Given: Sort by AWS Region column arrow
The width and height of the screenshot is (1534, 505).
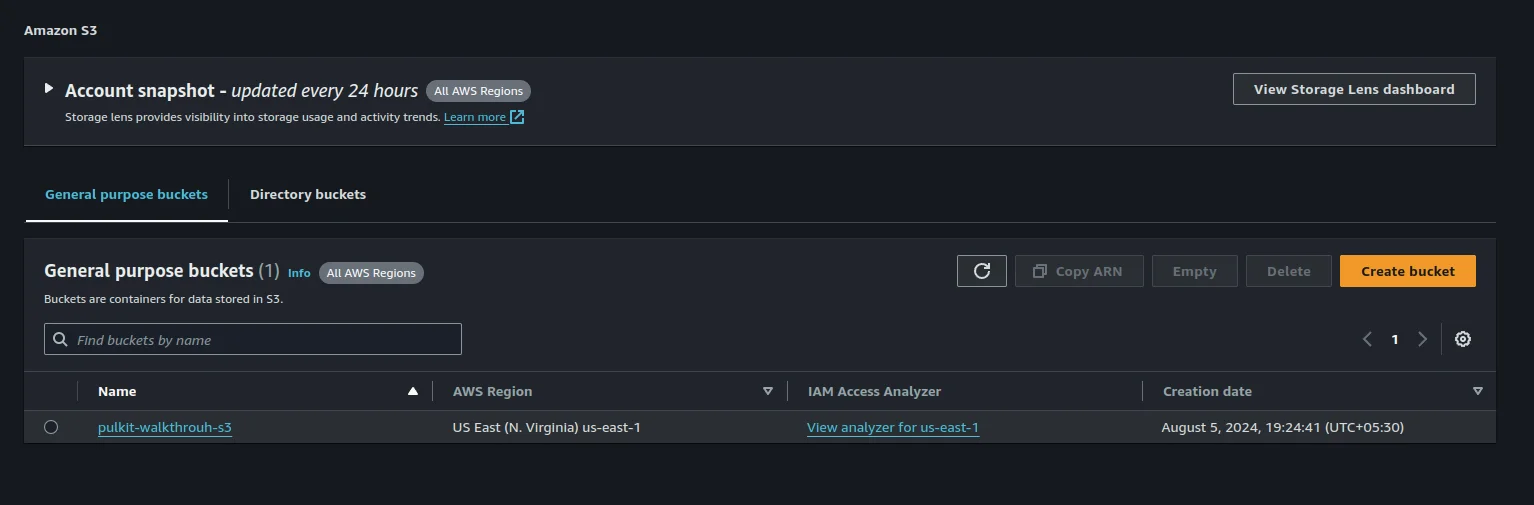Looking at the screenshot, I should click(x=768, y=392).
